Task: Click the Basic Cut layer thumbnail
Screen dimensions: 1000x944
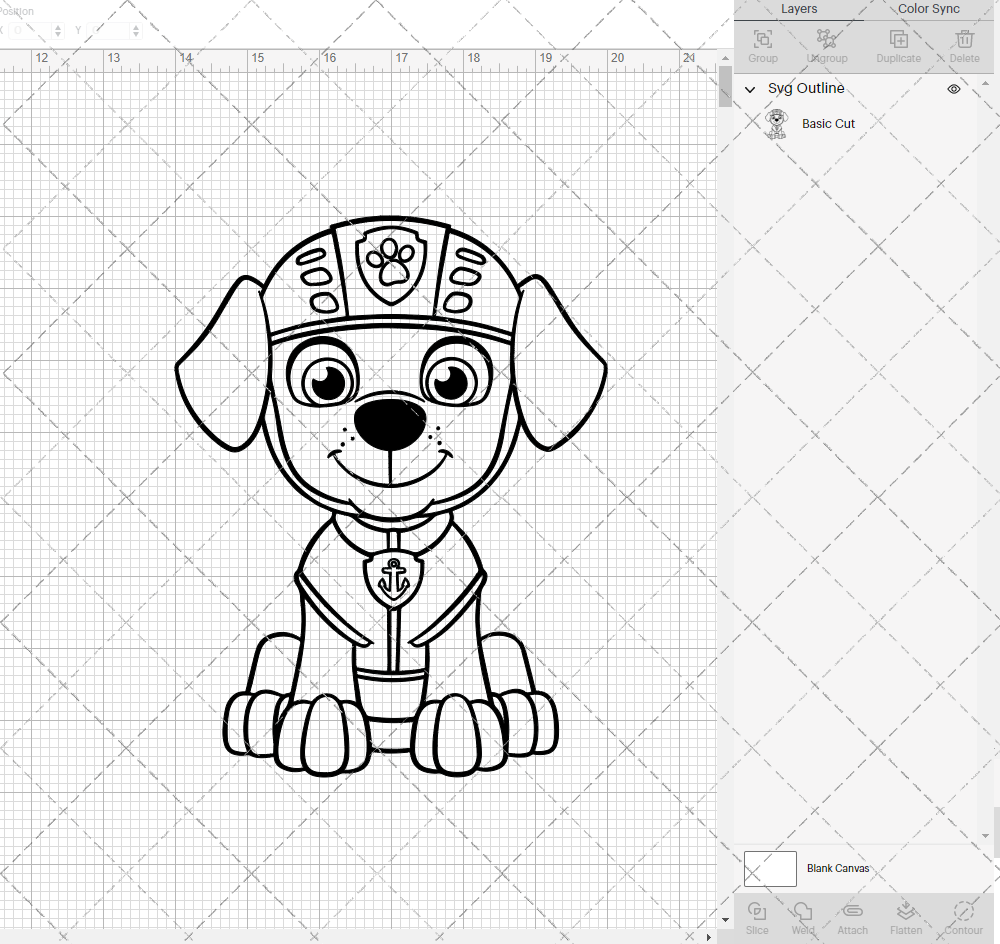Action: 776,123
